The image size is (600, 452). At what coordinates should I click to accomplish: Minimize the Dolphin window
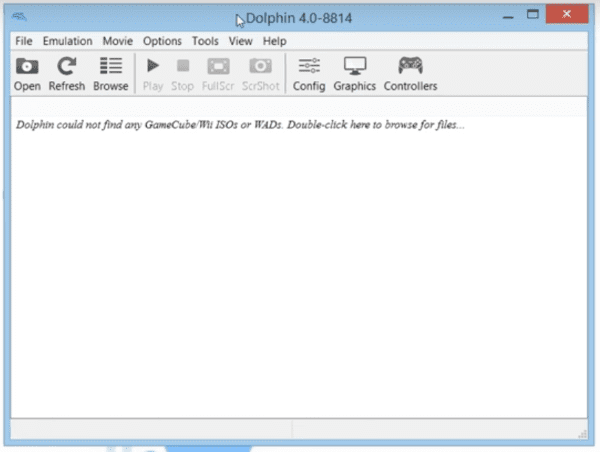(508, 15)
